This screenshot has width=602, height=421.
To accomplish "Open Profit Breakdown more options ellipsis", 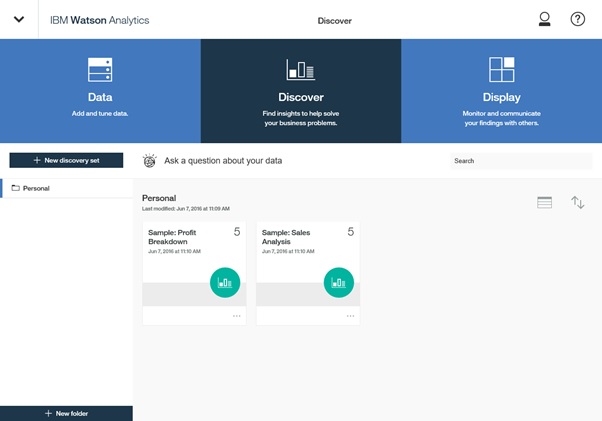I will coord(237,316).
